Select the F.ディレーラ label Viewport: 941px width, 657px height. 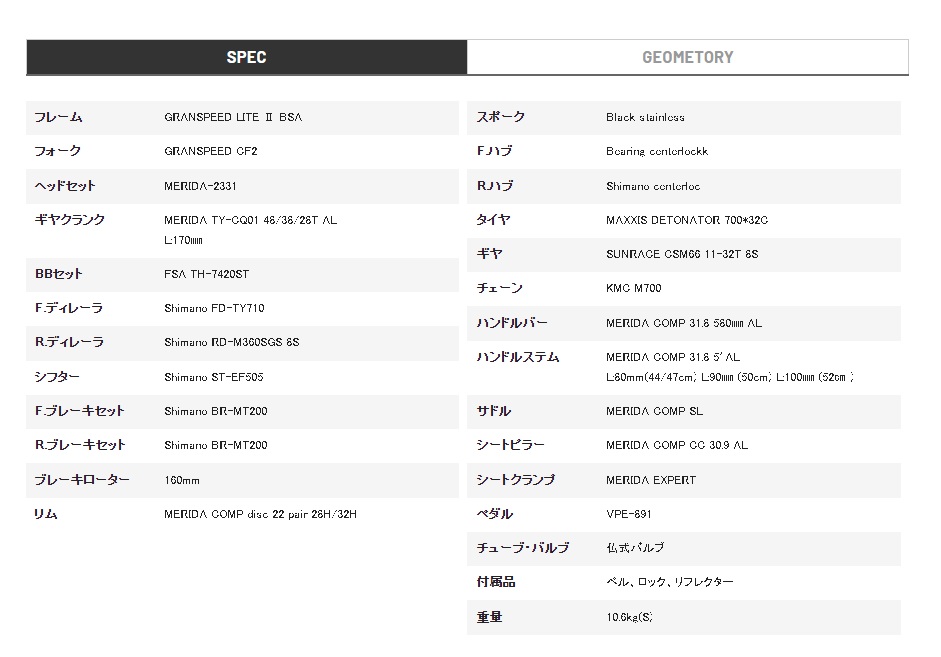coord(68,308)
